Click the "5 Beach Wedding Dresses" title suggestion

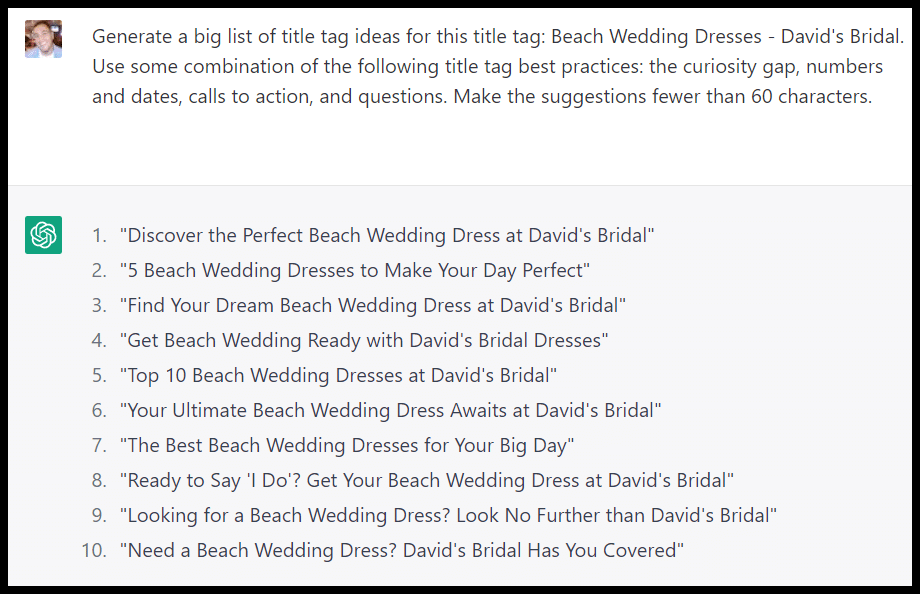tap(355, 270)
